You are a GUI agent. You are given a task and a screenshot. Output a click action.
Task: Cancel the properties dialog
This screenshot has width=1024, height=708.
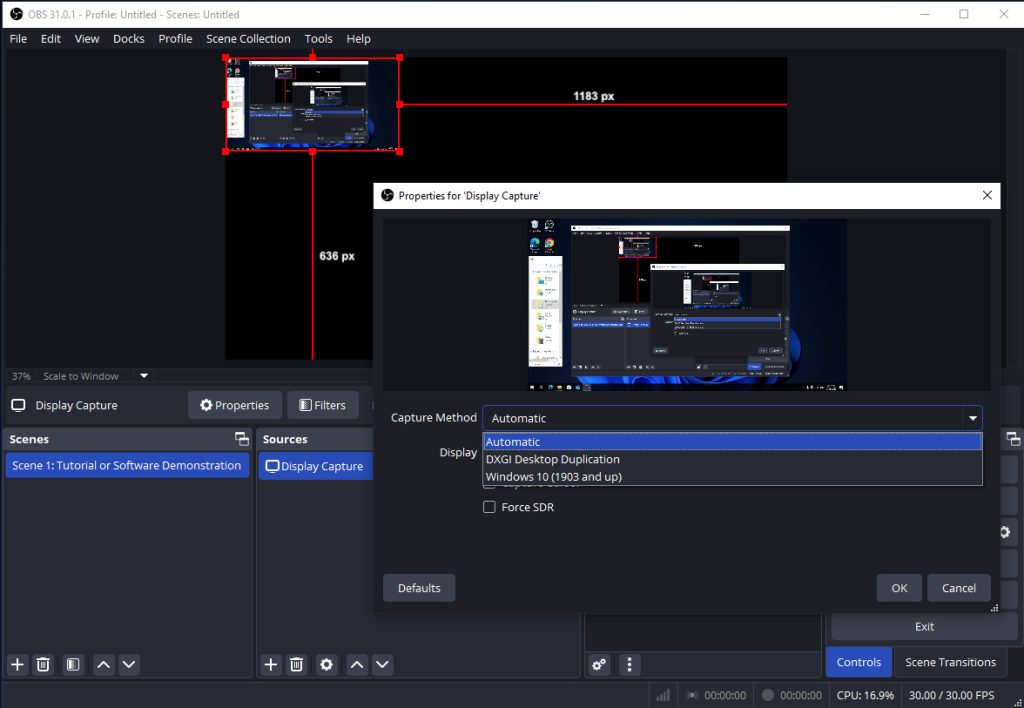(959, 588)
